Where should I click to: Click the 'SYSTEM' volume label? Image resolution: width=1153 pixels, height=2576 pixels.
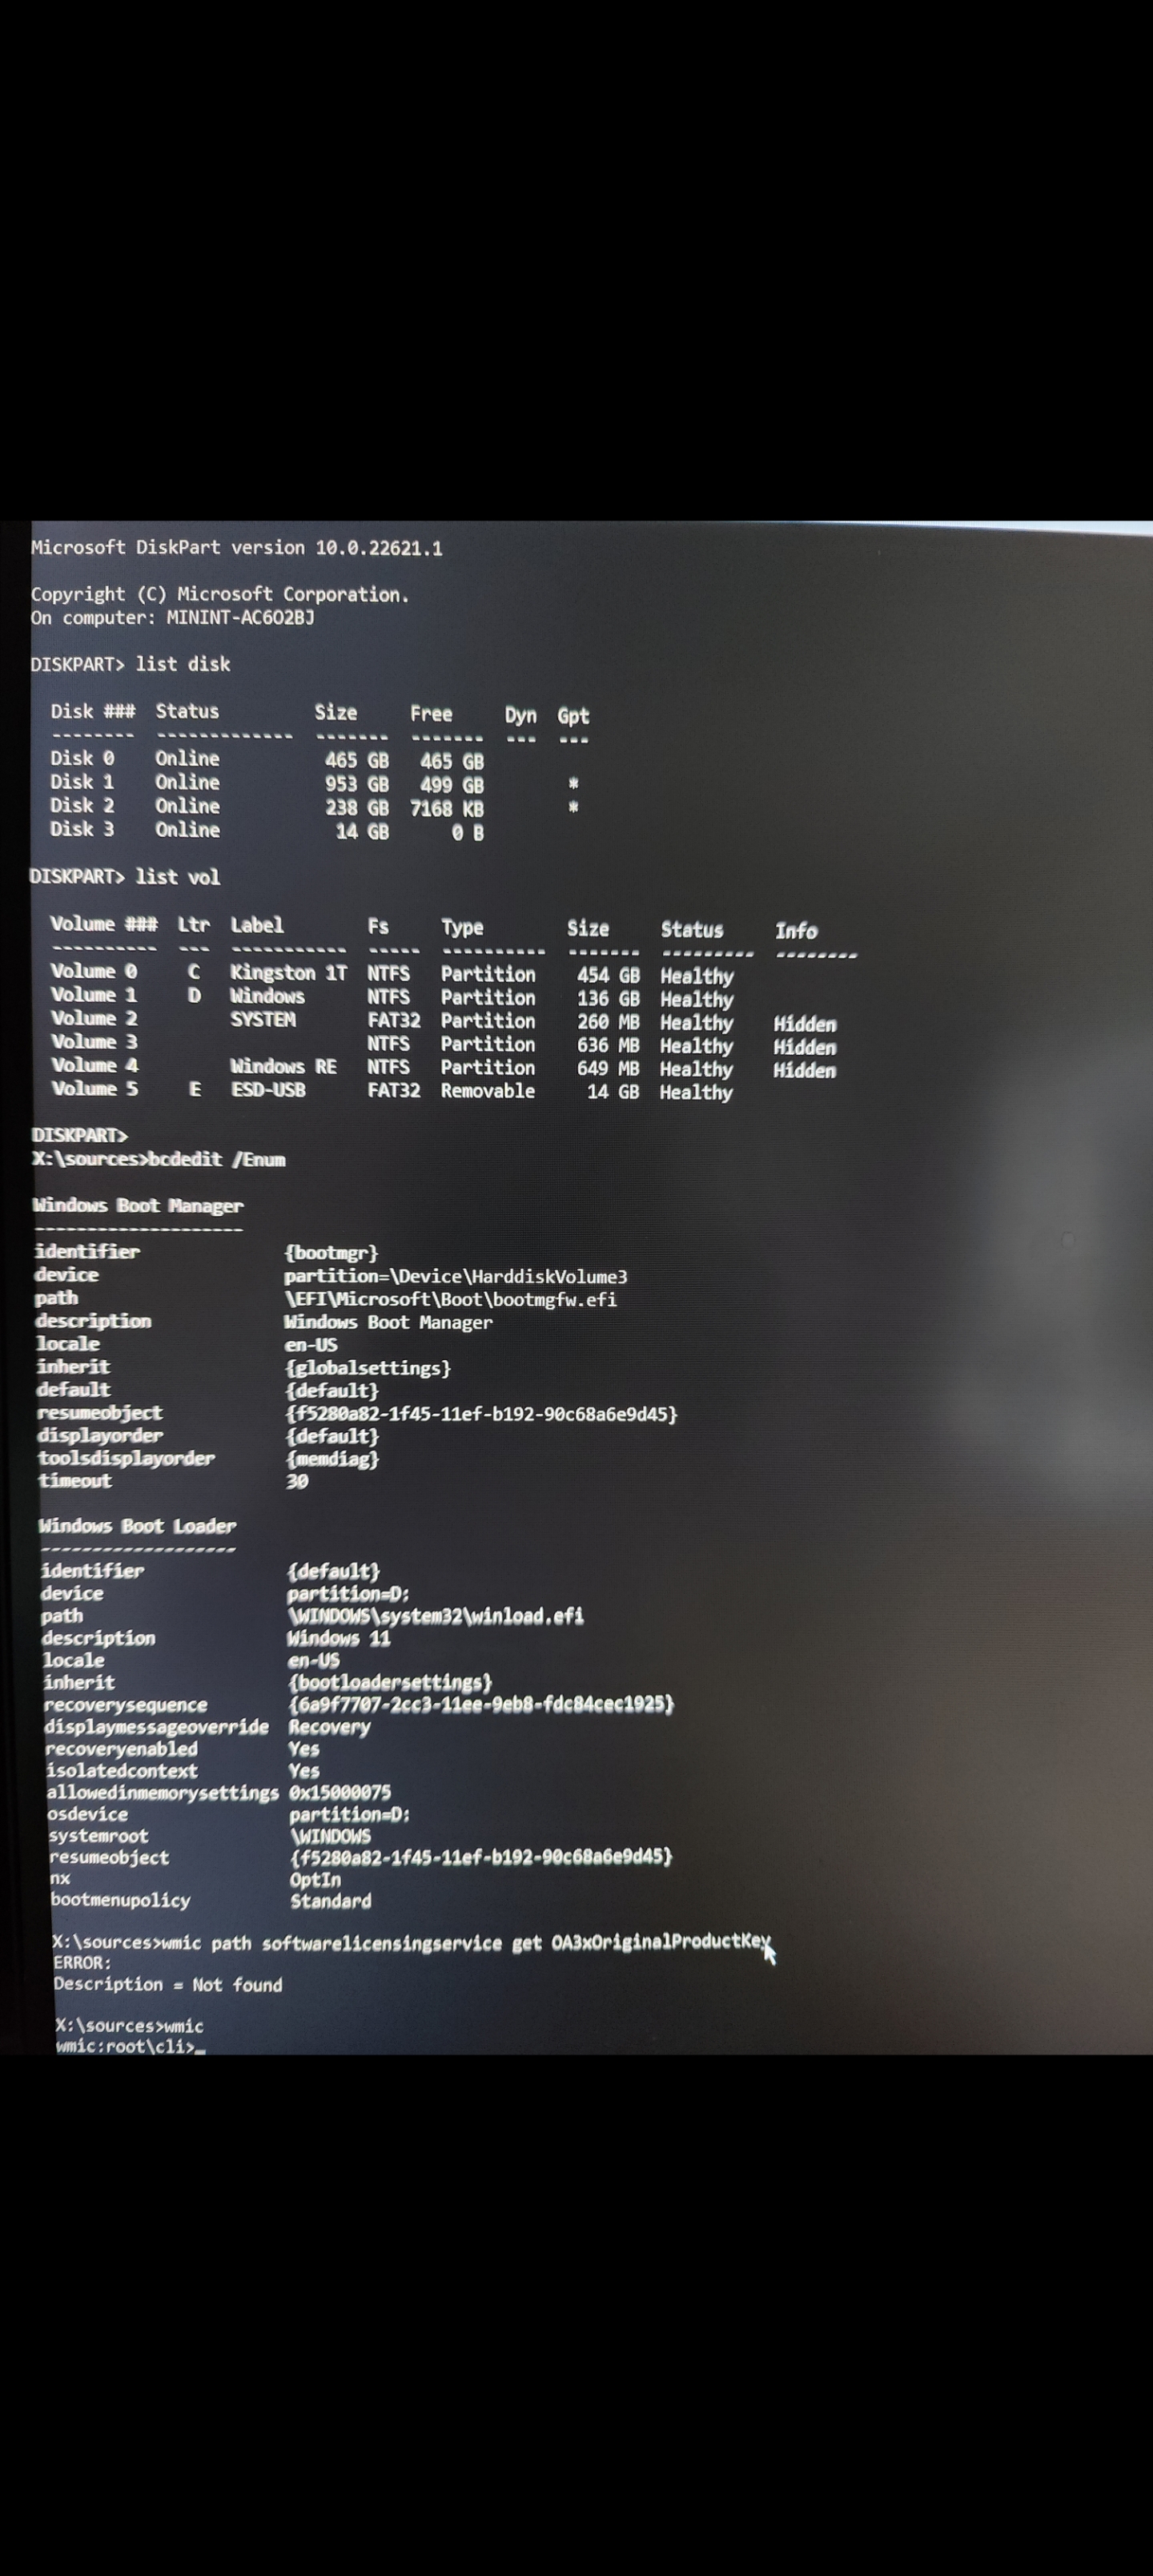click(x=263, y=1020)
